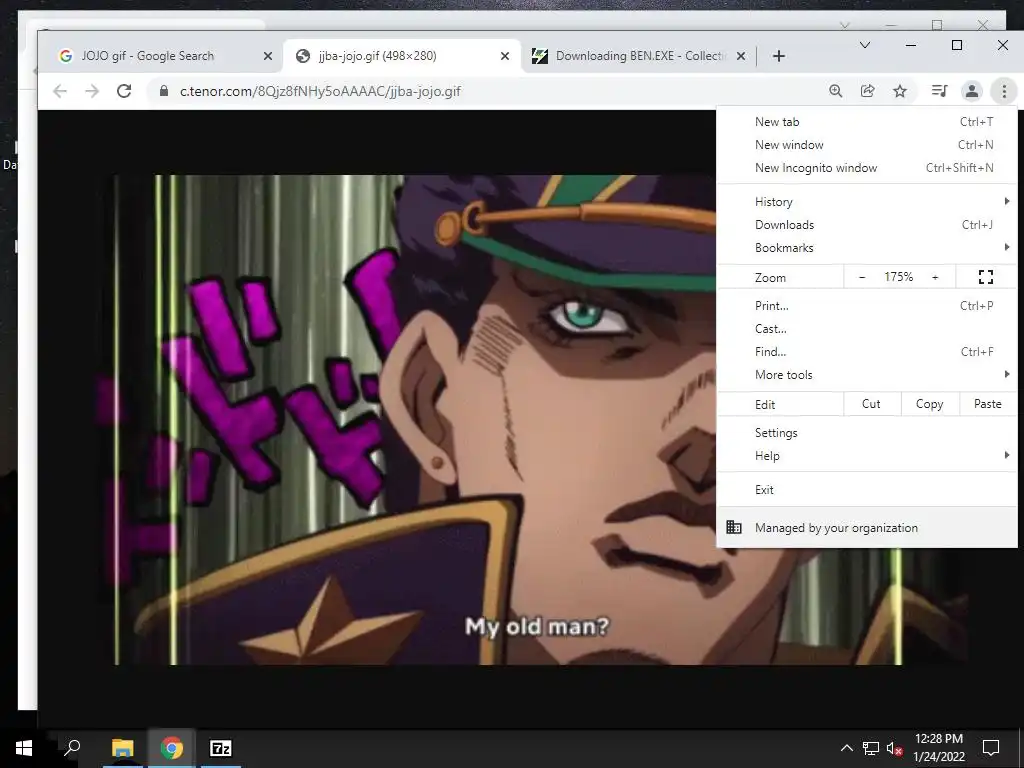The height and width of the screenshot is (768, 1024).
Task: Open File Explorer from the taskbar
Action: pos(123,748)
